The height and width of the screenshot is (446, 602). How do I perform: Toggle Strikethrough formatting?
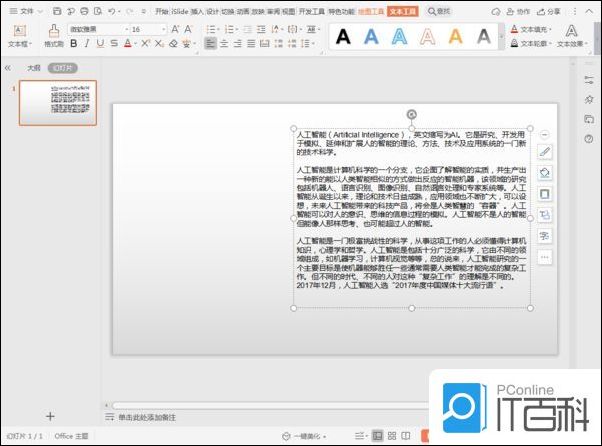tap(114, 44)
